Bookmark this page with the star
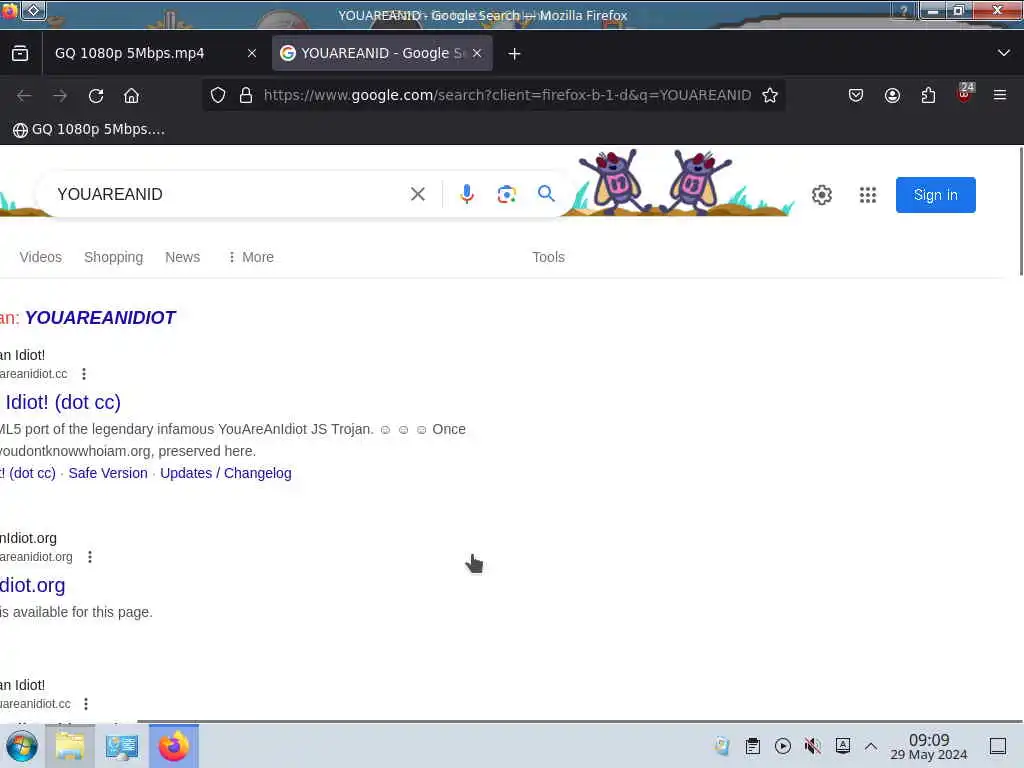 [x=770, y=95]
